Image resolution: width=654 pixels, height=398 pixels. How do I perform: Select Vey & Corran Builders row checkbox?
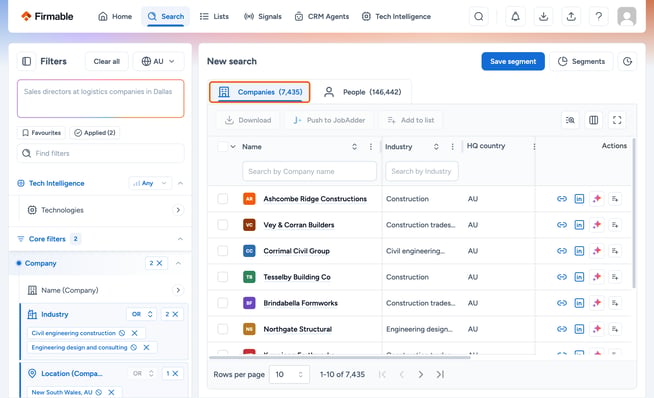[223, 225]
